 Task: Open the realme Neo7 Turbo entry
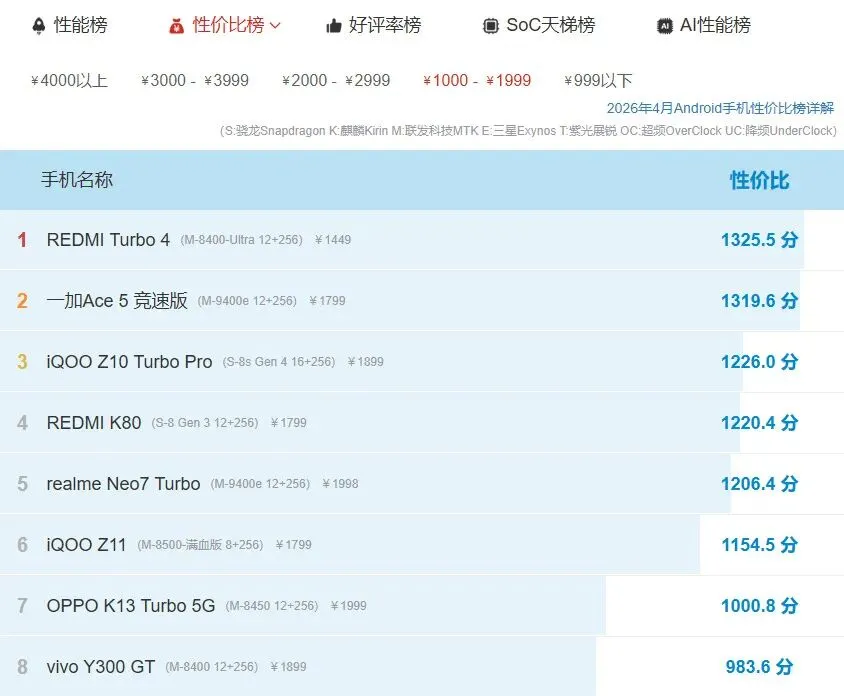(123, 483)
